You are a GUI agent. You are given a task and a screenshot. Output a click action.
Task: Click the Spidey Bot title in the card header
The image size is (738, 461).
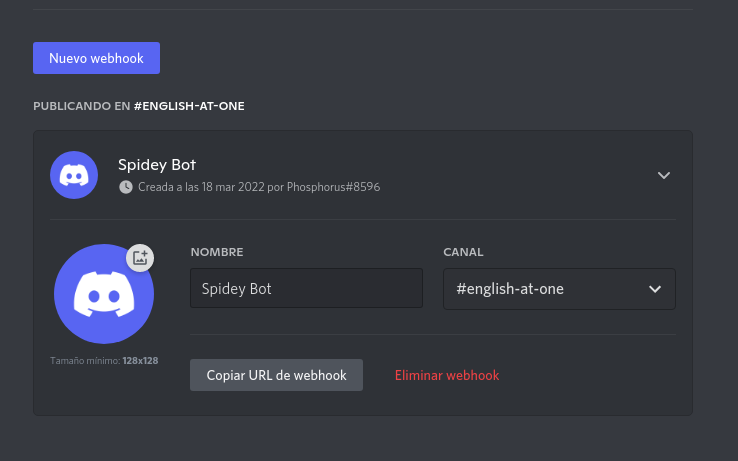coord(157,165)
